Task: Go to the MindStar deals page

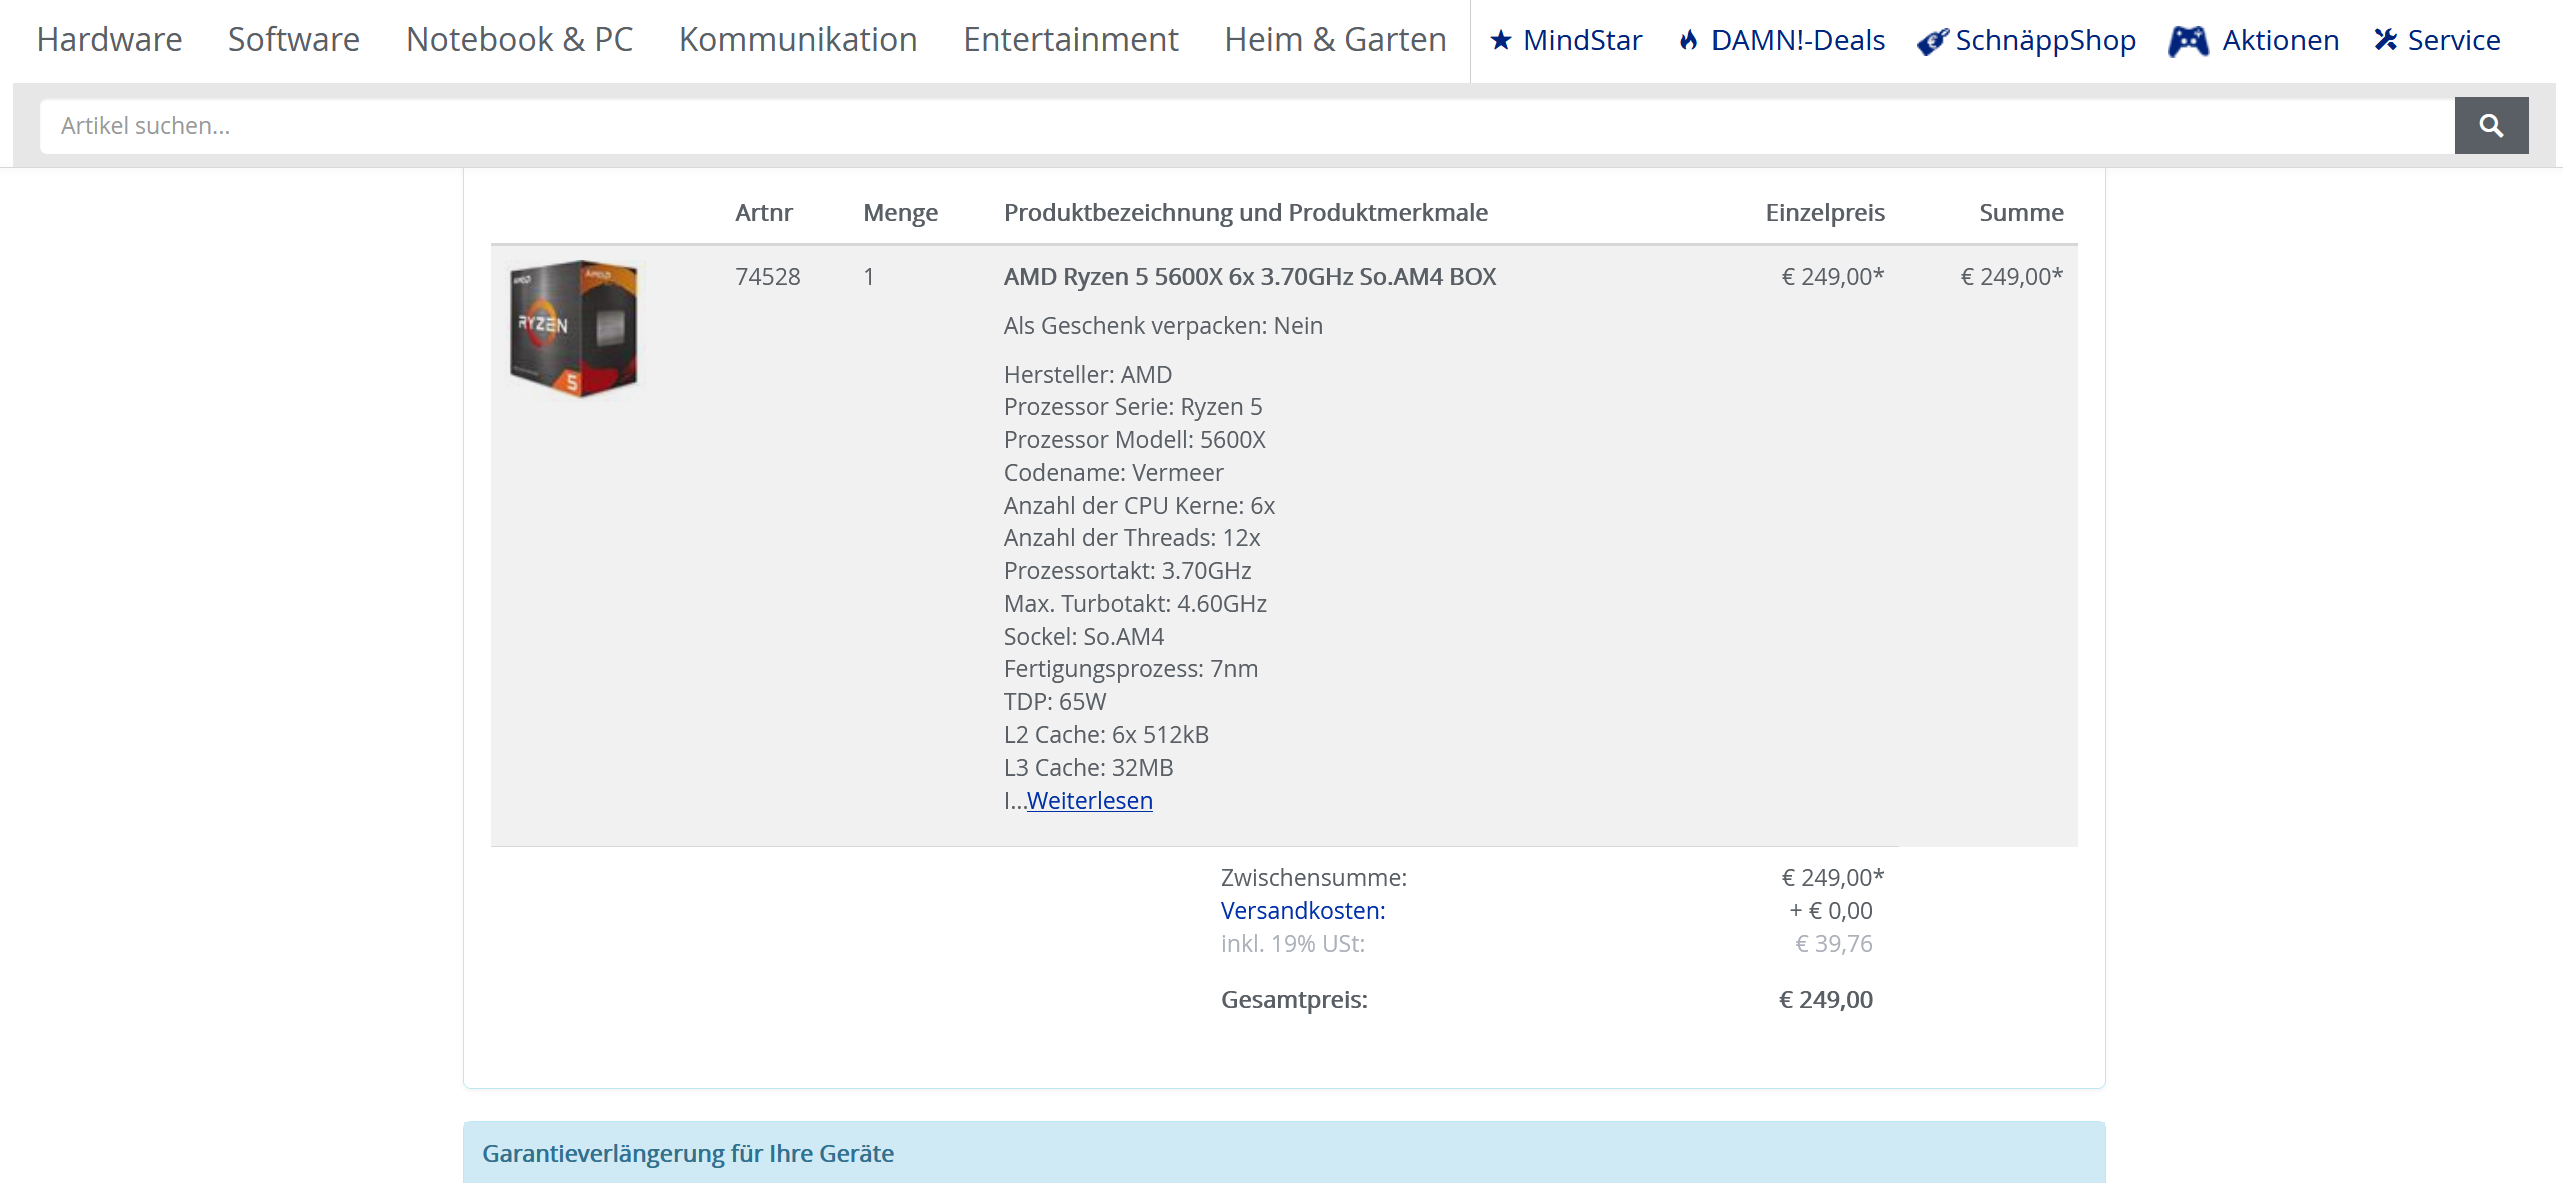Action: point(1582,40)
